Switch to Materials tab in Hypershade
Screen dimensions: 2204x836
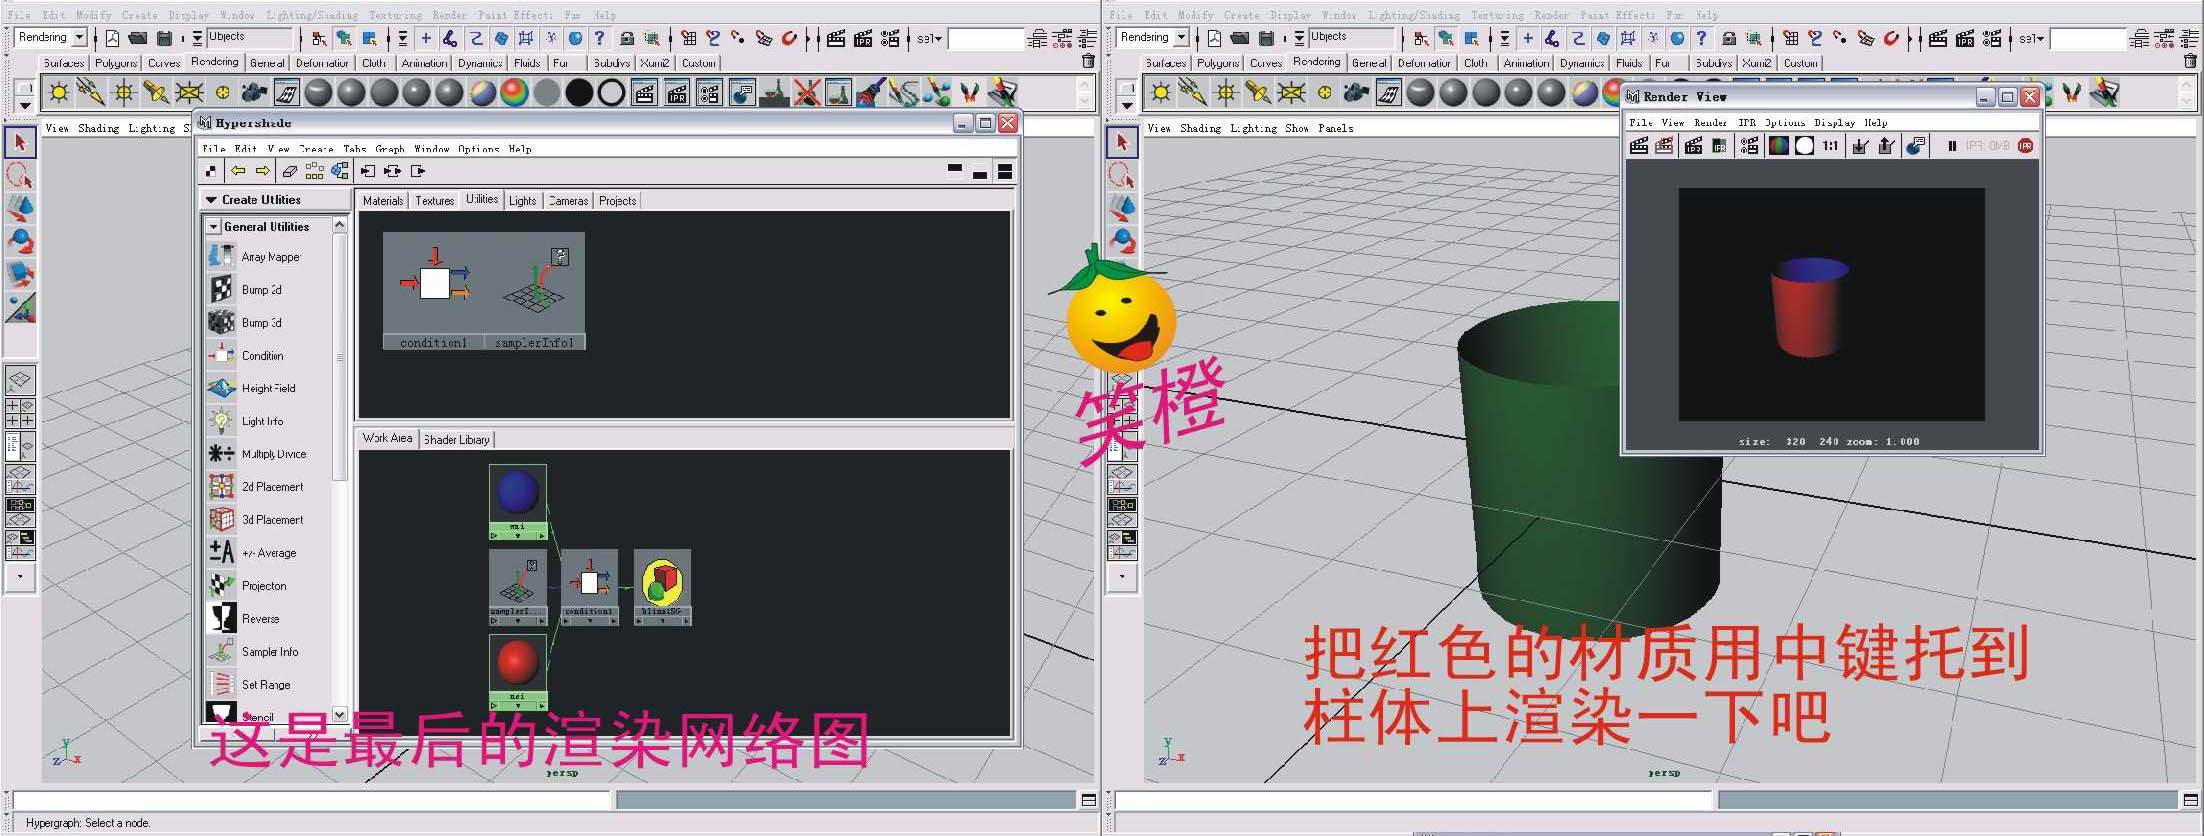coord(383,201)
